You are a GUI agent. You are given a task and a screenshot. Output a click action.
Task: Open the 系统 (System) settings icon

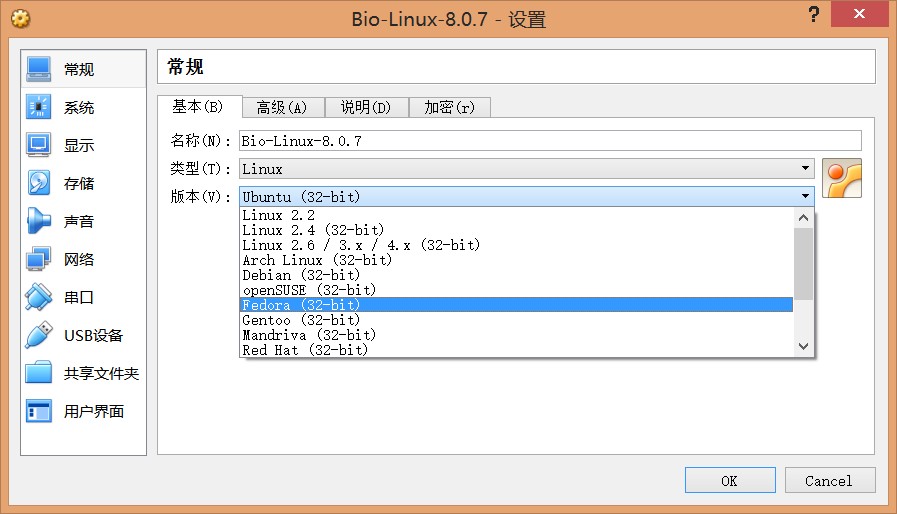coord(38,107)
